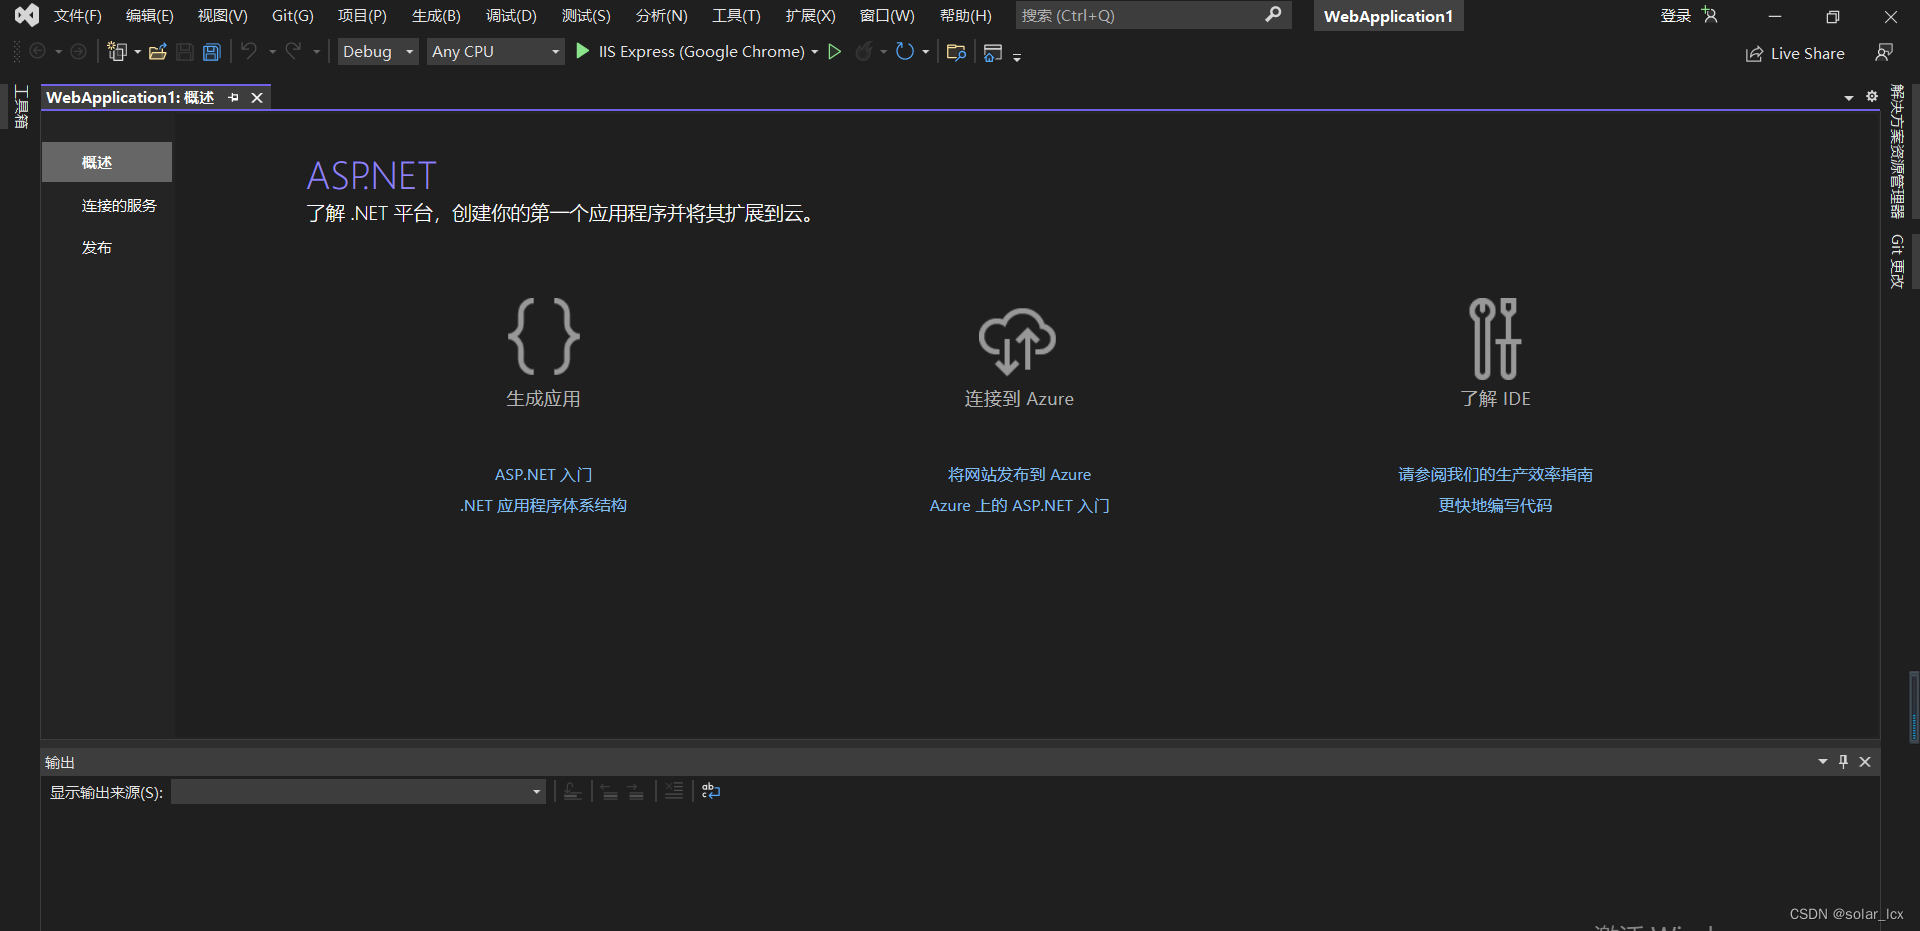Open the ASP.NET 入门 link

point(543,474)
